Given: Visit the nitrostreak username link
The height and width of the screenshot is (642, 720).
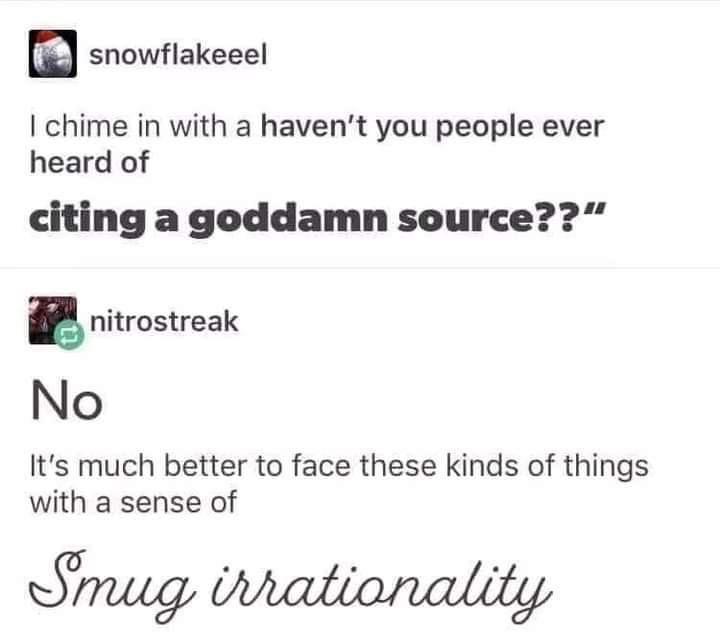Looking at the screenshot, I should 164,321.
